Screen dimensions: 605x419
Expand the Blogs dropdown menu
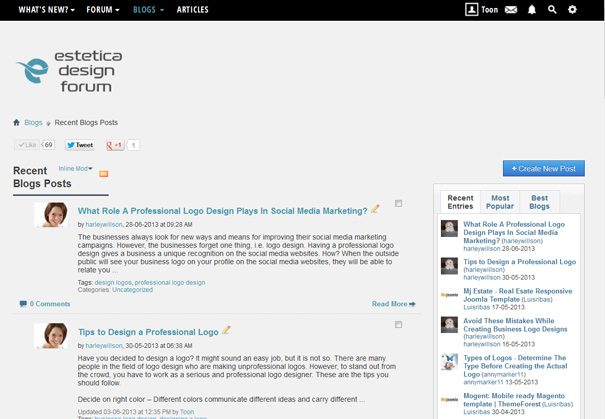click(x=149, y=10)
